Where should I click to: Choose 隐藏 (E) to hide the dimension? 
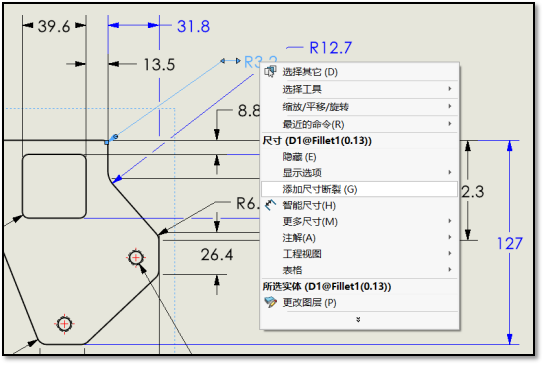point(359,157)
